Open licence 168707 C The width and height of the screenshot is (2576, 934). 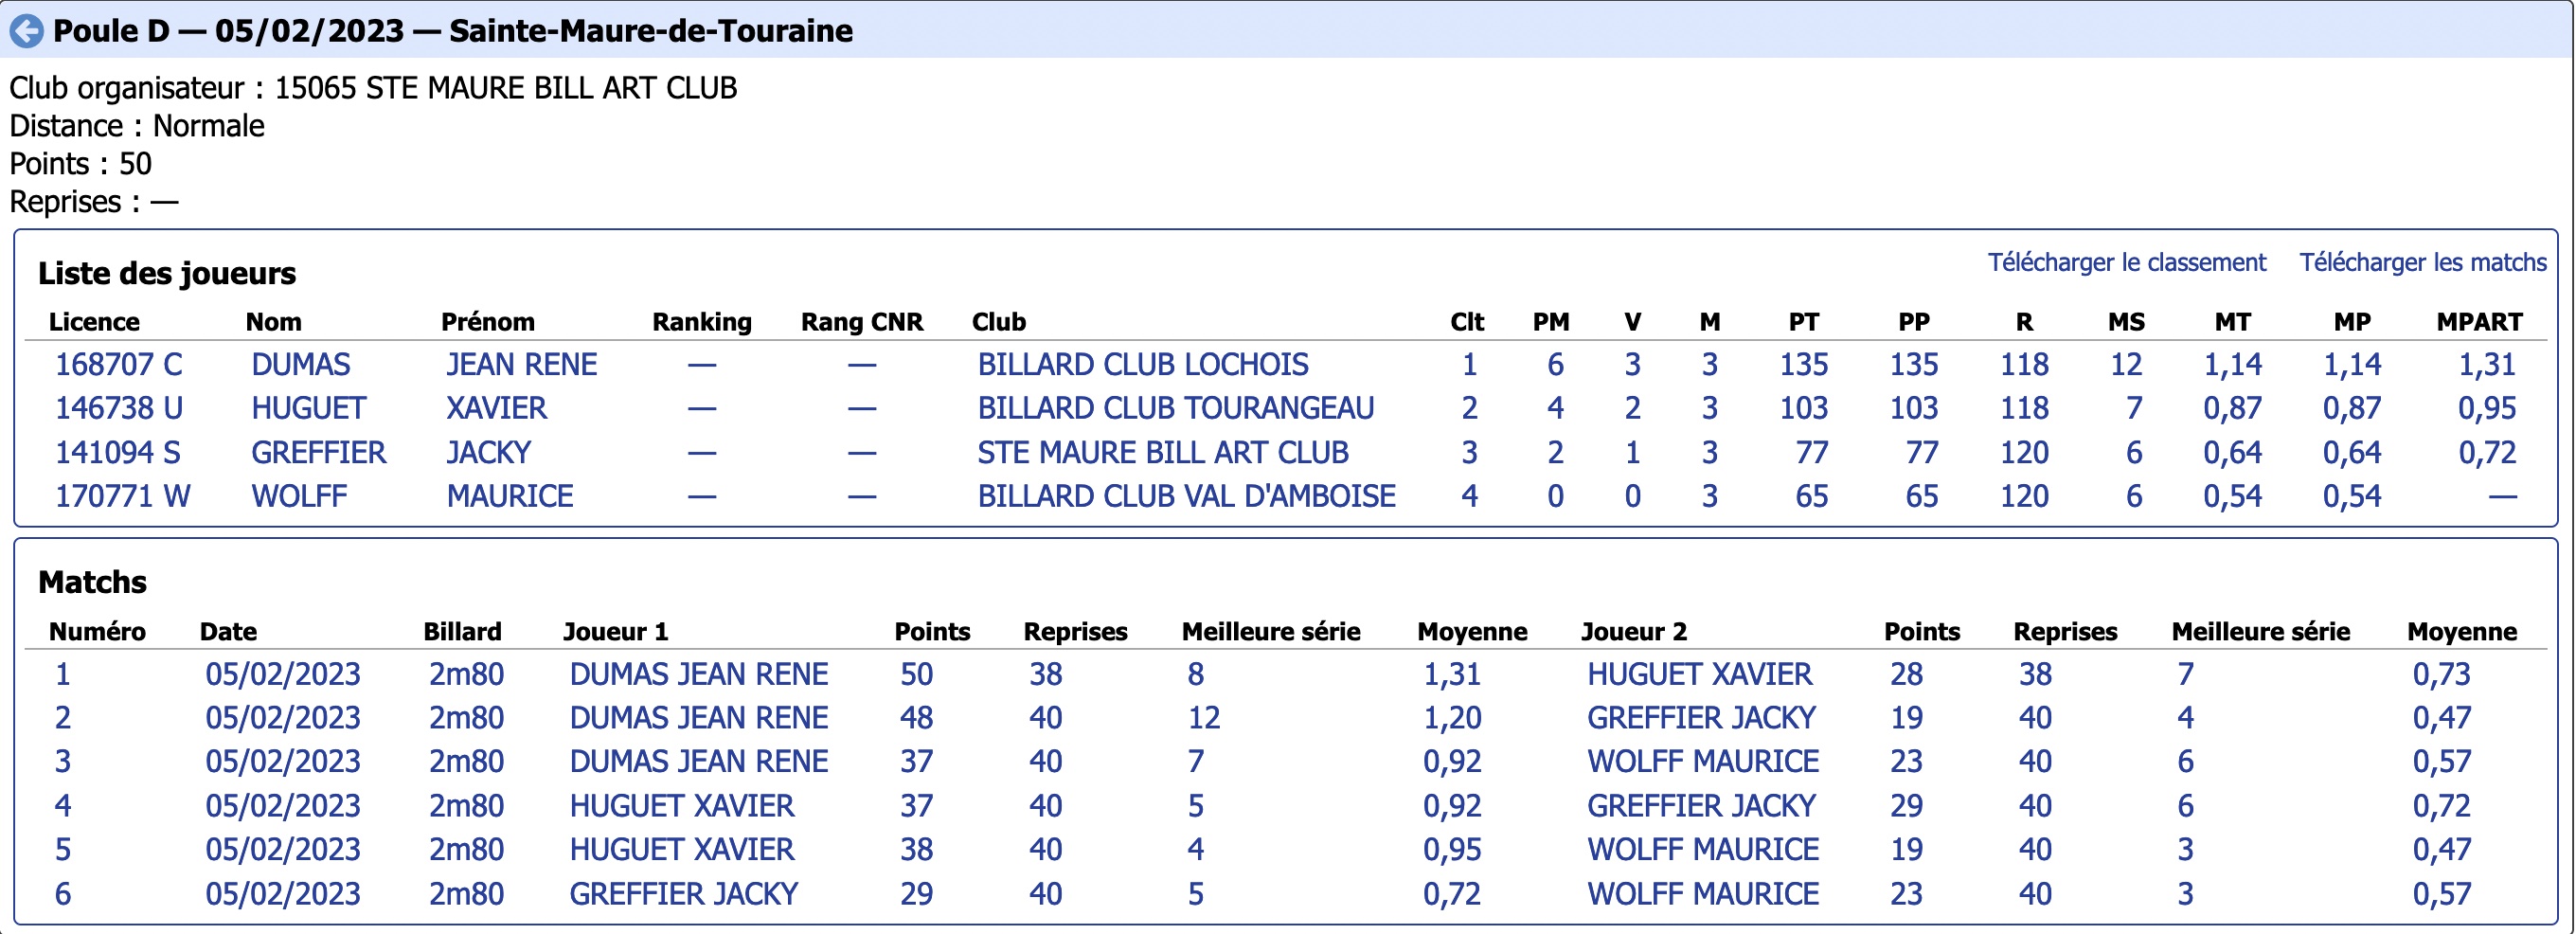(x=118, y=364)
